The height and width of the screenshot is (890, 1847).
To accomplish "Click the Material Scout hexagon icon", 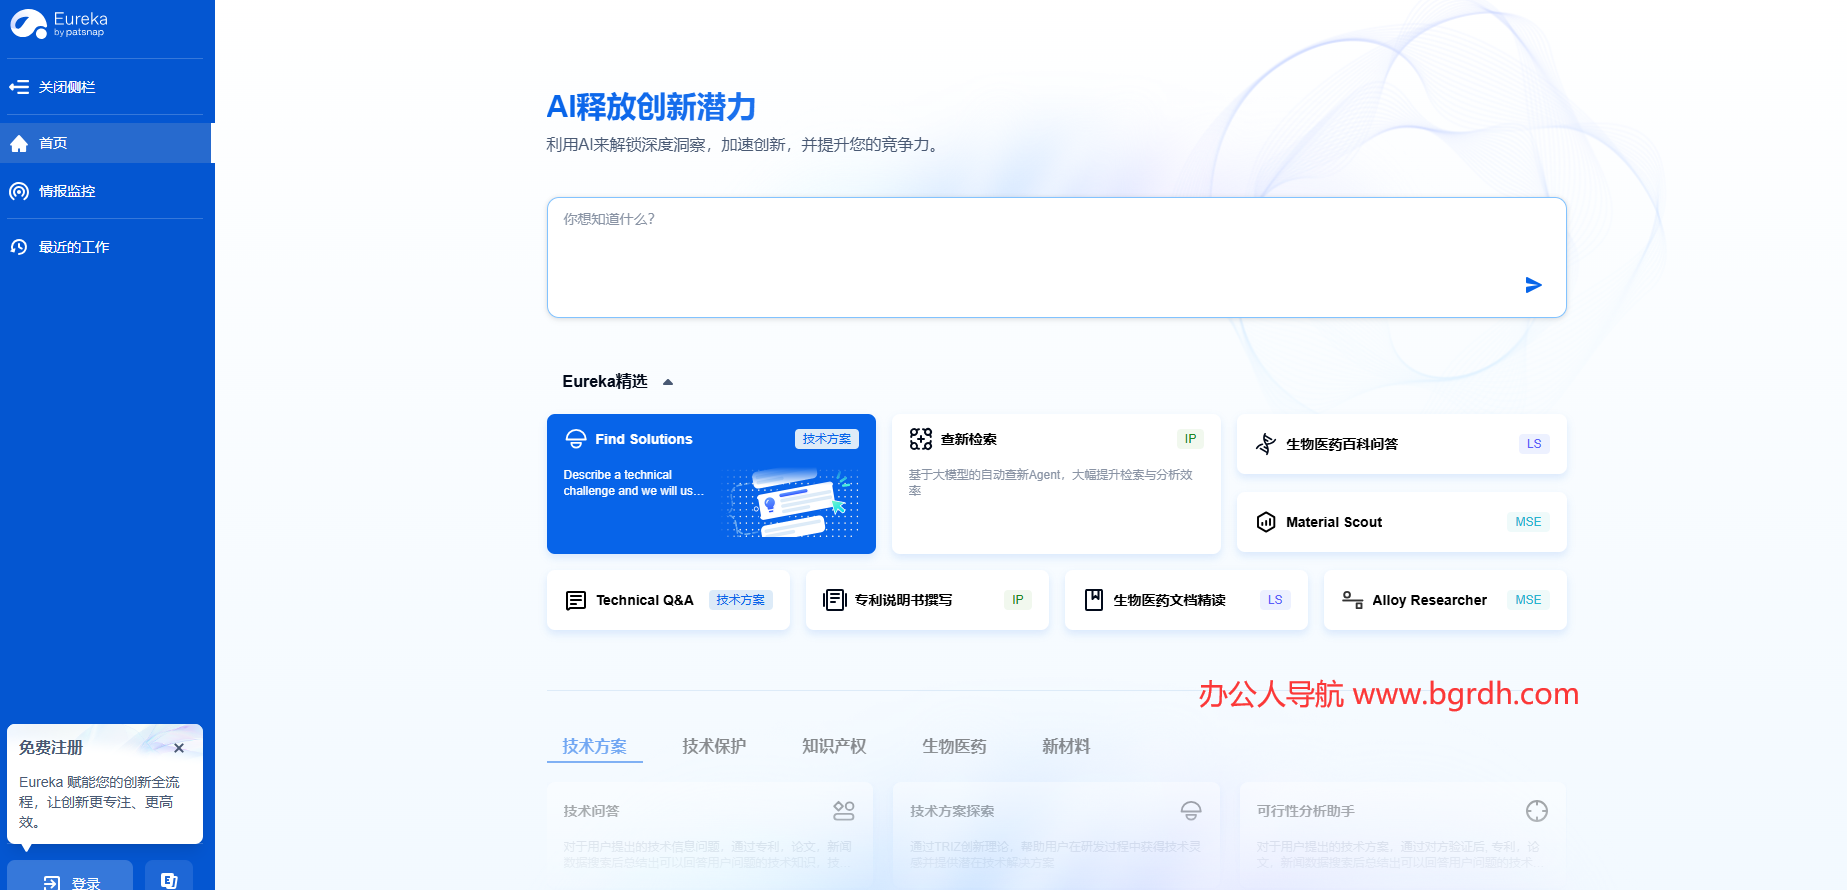I will coord(1265,522).
